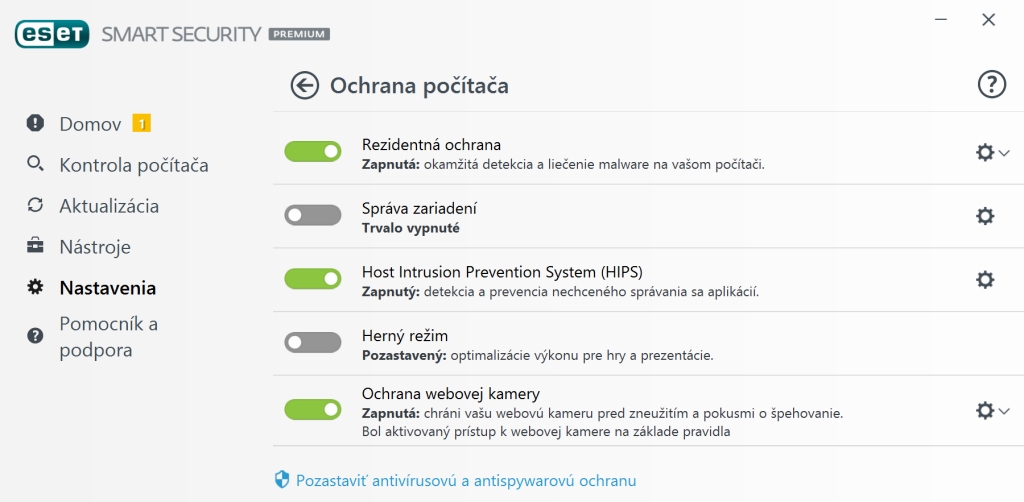Viewport: 1024px width, 502px height.
Task: Turn on the Herný režim toggle
Action: (x=313, y=343)
